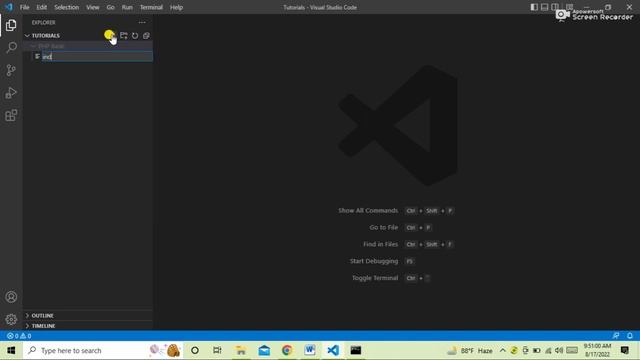Viewport: 640px width, 360px height.
Task: Open Cortana circle in taskbar
Action: pos(195,351)
